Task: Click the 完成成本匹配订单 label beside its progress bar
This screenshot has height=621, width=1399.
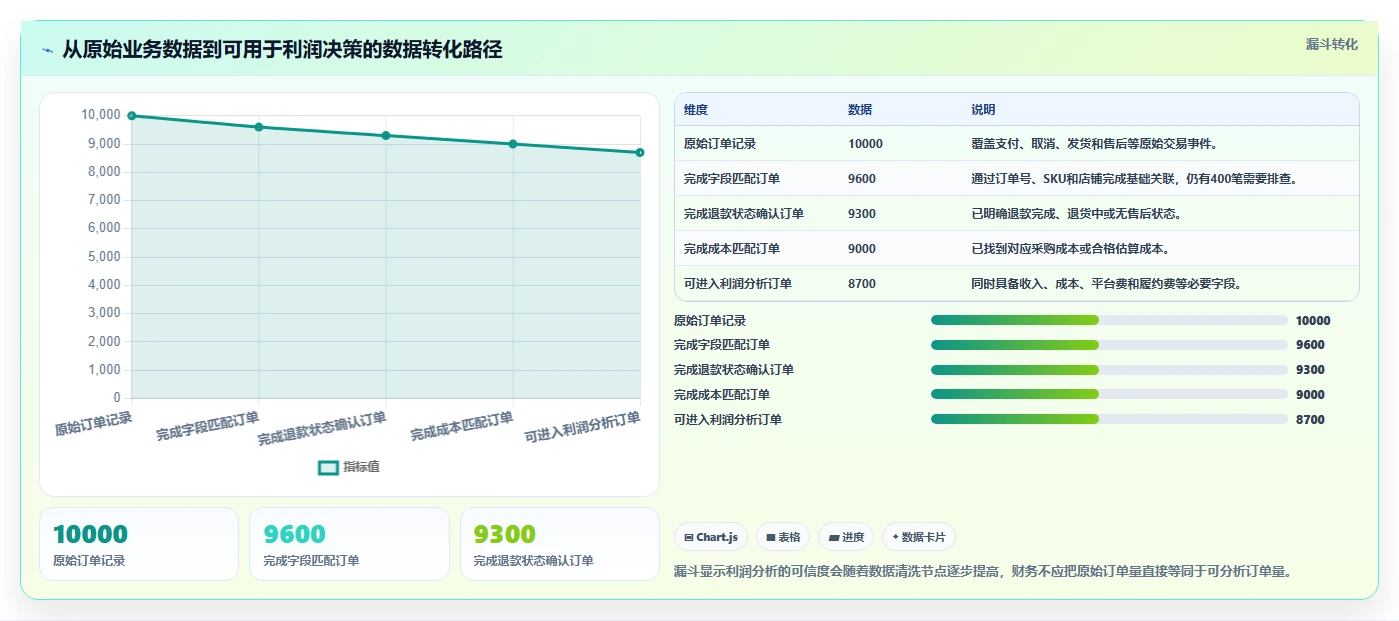Action: (x=722, y=395)
